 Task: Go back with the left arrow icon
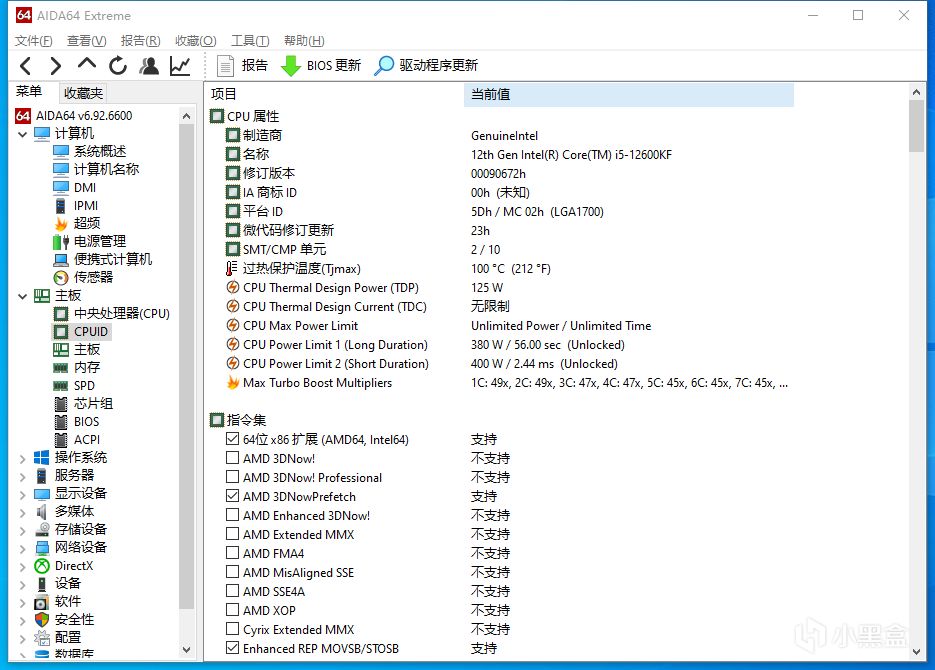[25, 66]
